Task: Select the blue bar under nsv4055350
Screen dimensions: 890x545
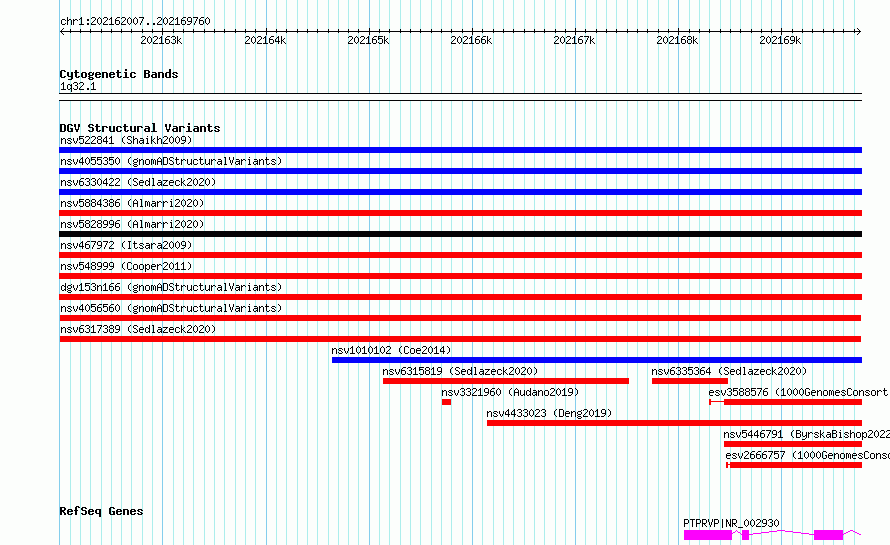Action: click(460, 171)
